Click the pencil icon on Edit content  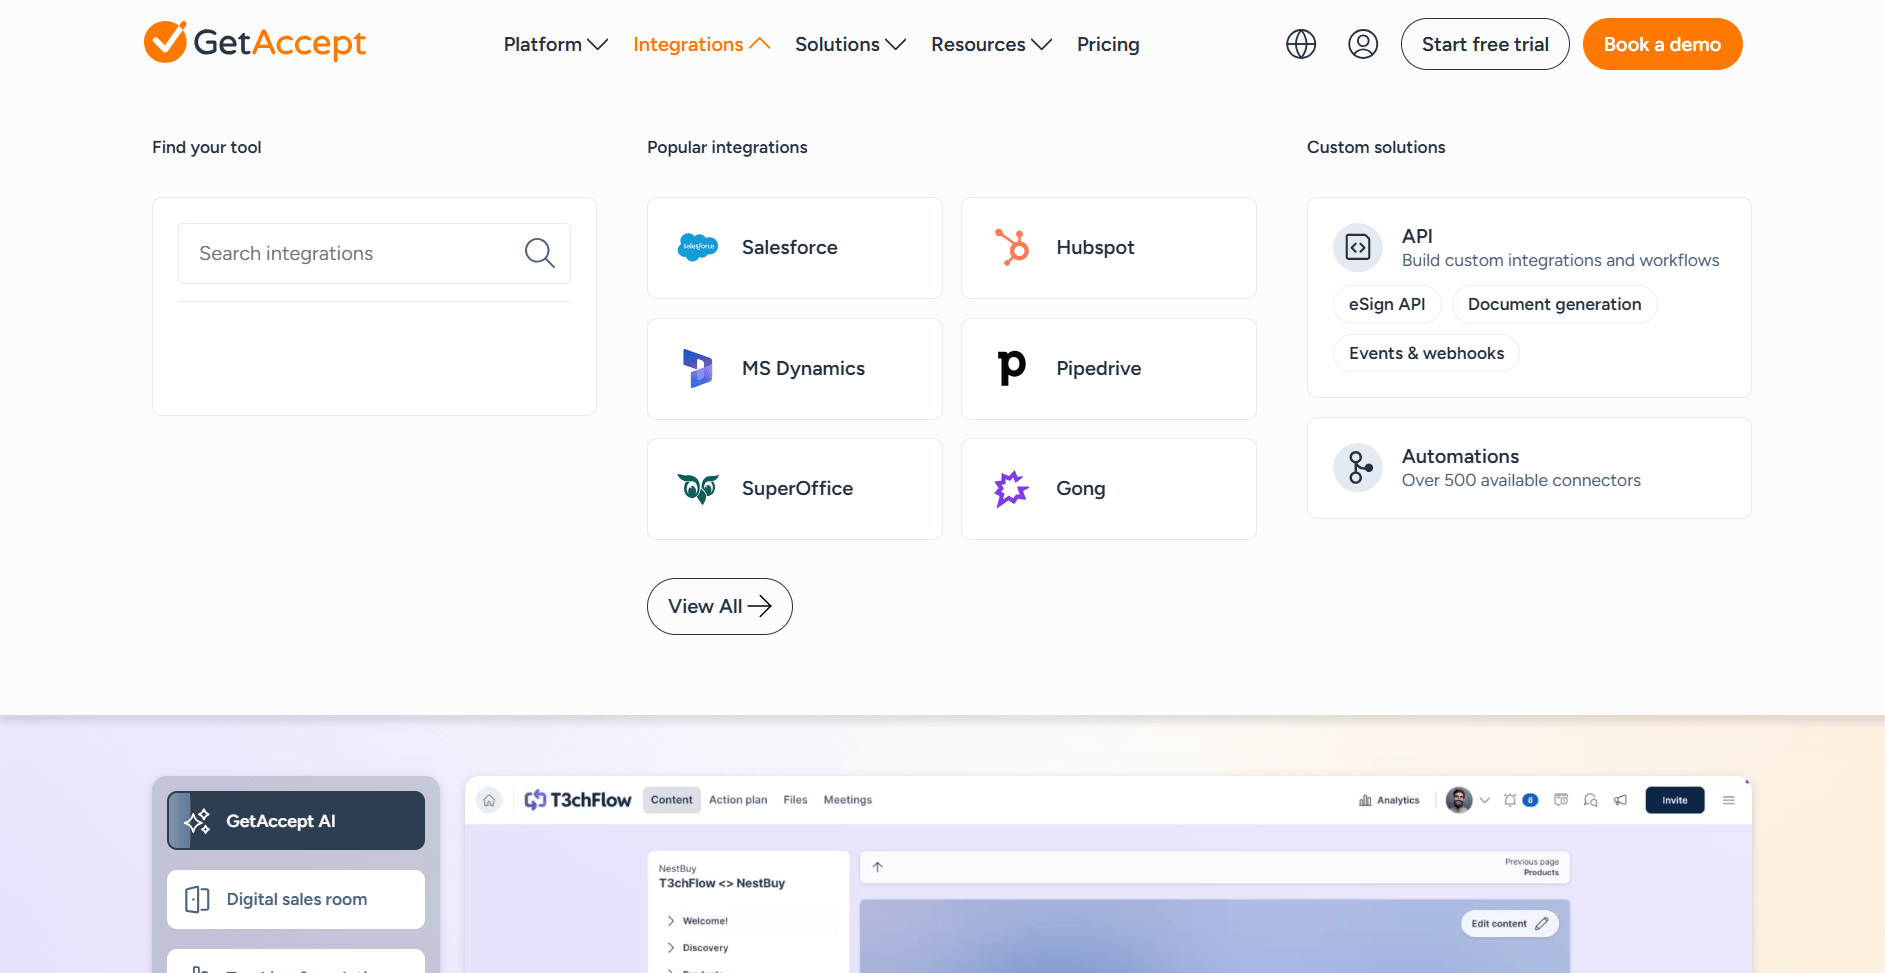coord(1542,924)
